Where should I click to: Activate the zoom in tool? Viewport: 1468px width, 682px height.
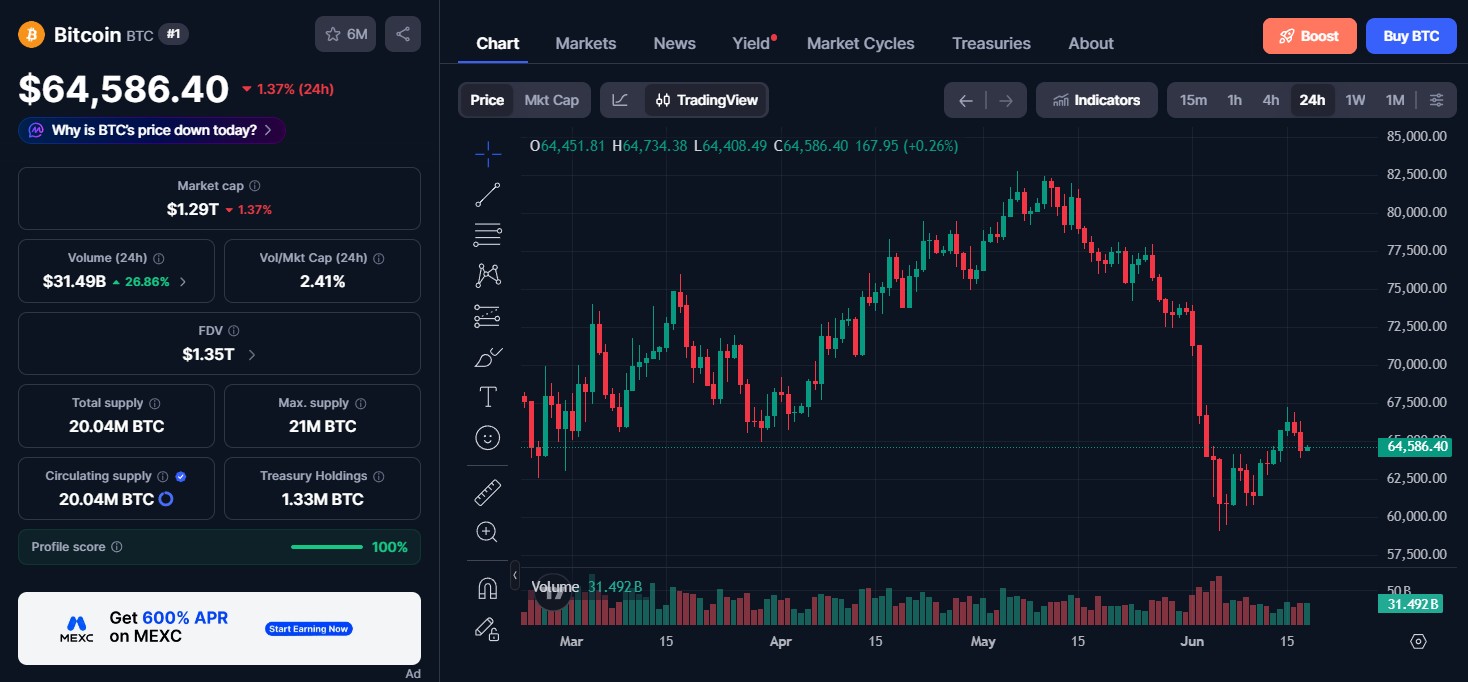pos(488,532)
